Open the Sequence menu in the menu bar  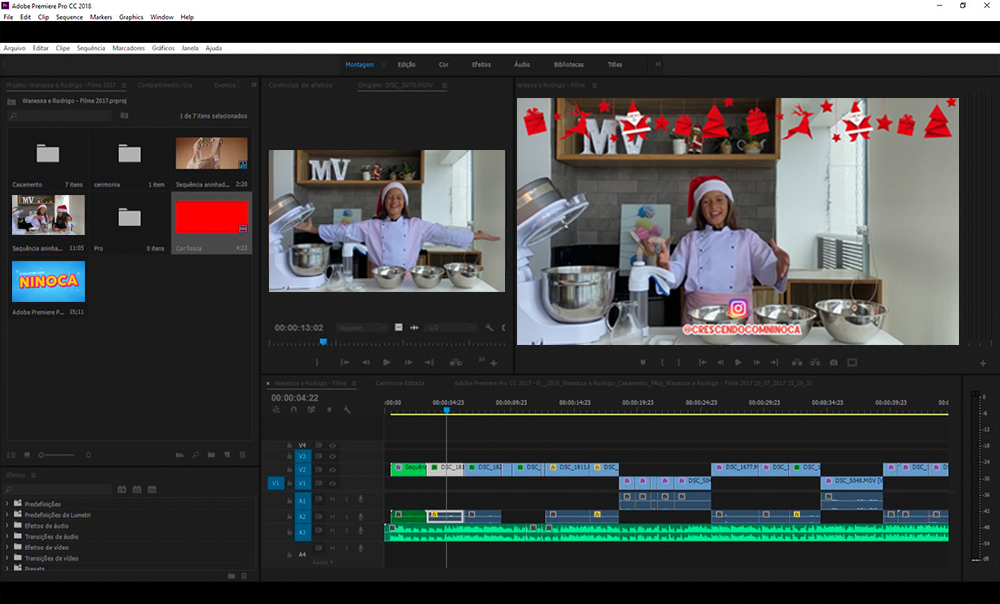coord(69,17)
